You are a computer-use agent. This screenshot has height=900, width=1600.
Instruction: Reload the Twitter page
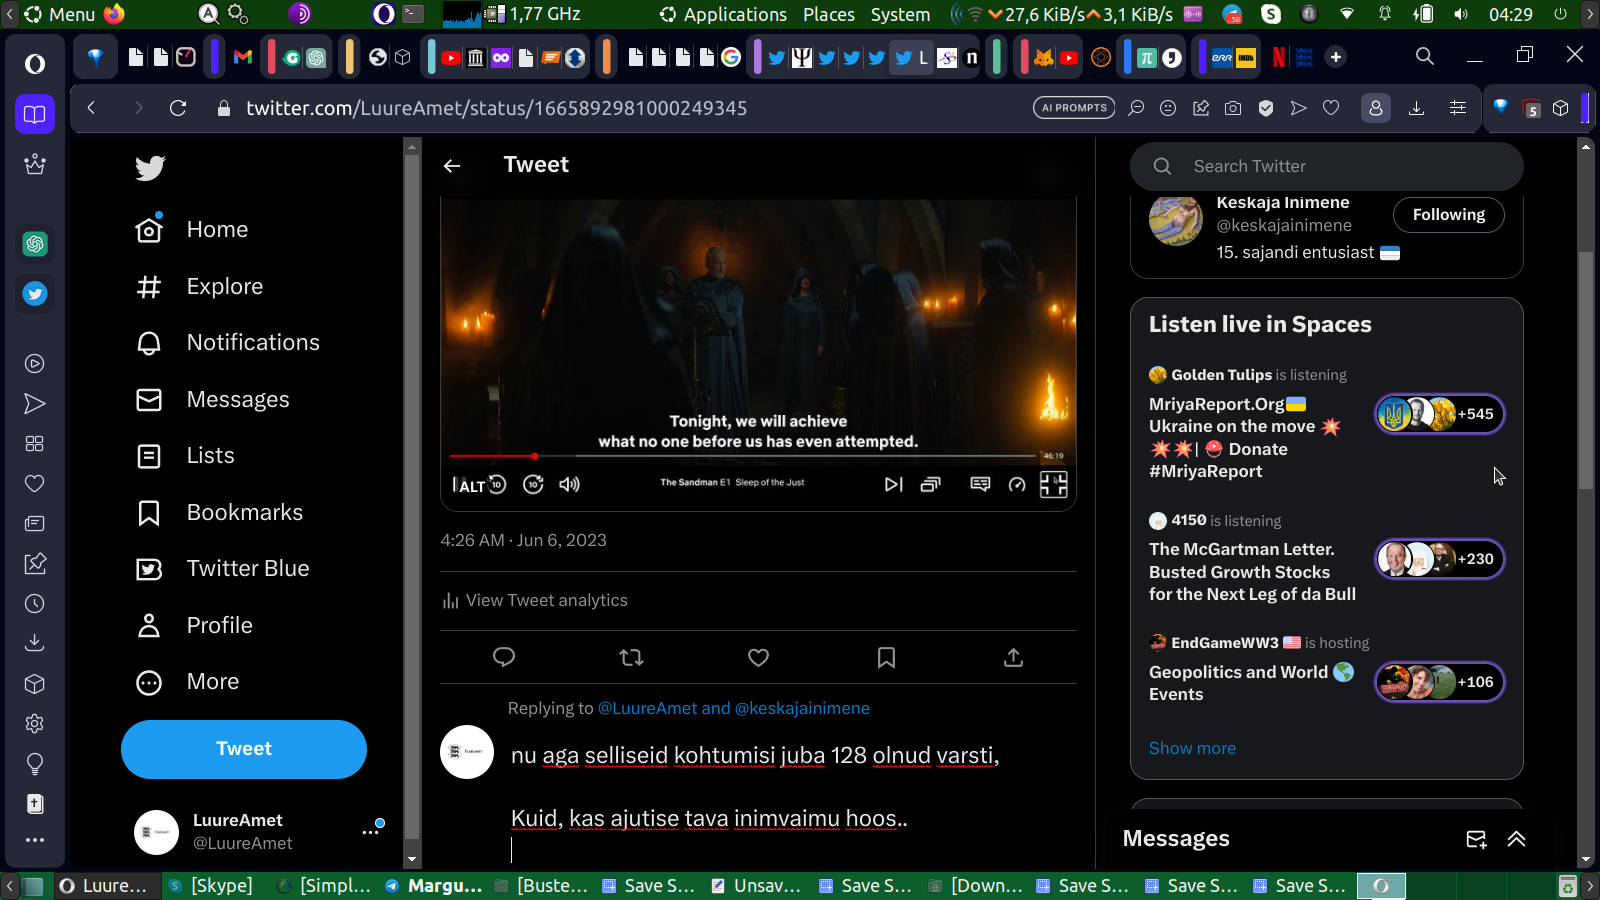[x=178, y=108]
